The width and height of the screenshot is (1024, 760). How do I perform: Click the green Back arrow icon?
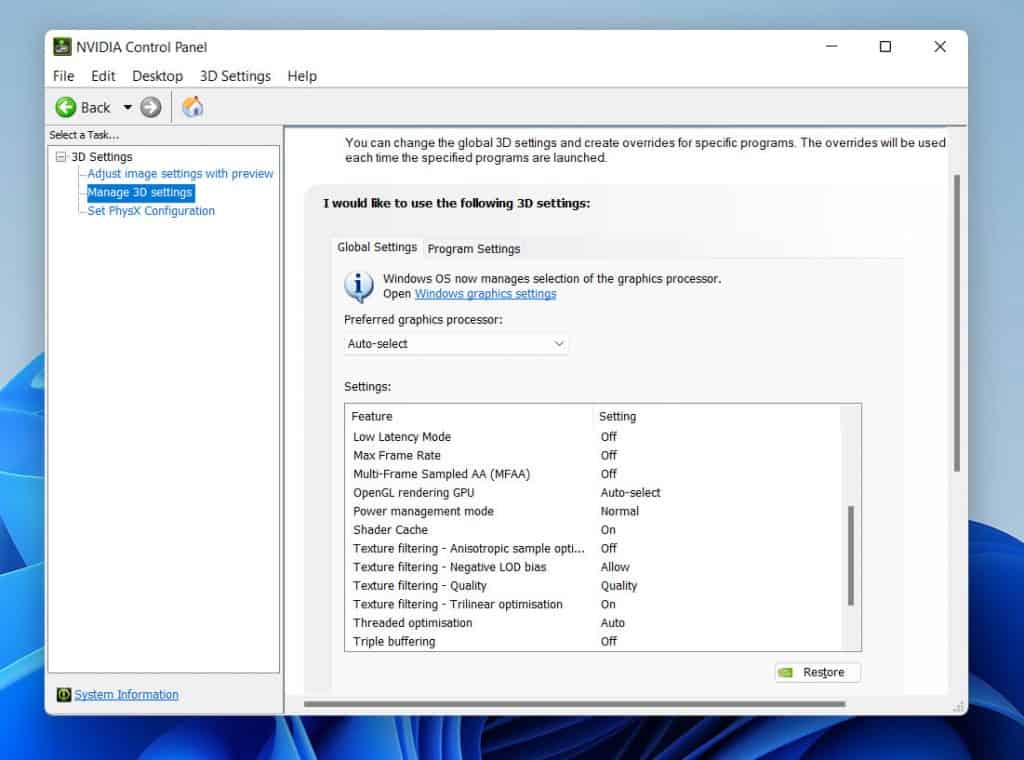tap(65, 107)
